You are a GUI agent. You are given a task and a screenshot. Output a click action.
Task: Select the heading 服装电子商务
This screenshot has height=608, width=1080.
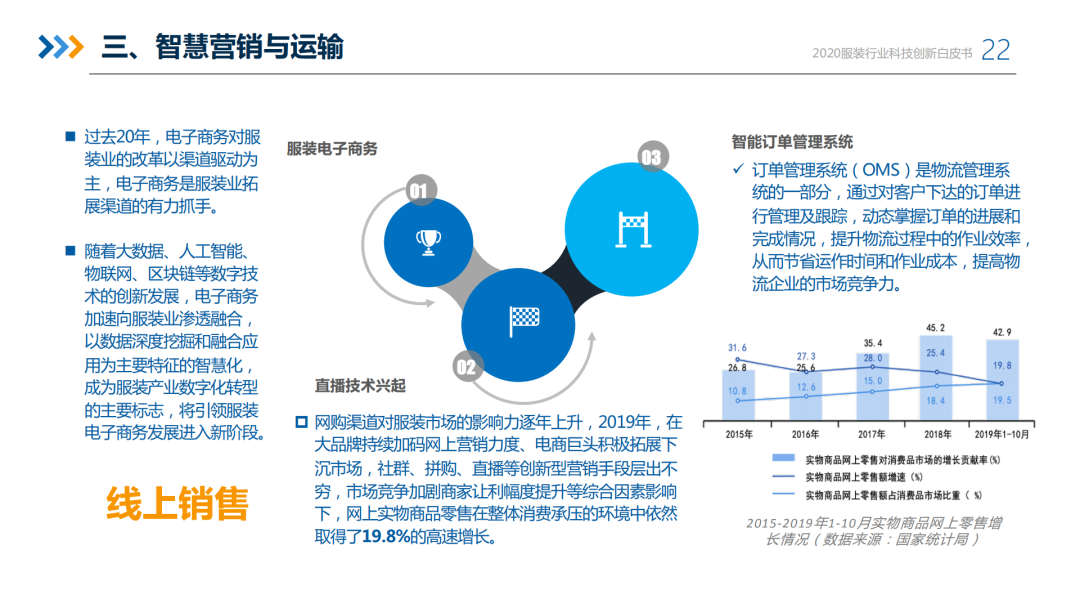point(332,149)
